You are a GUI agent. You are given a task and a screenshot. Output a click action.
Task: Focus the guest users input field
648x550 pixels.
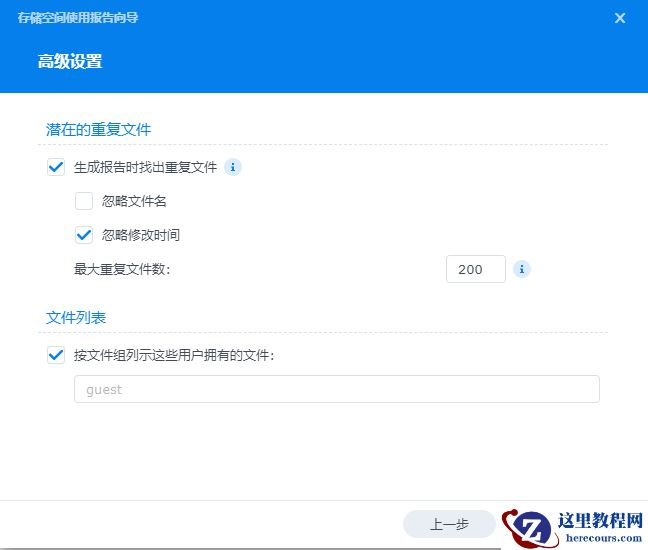coord(337,389)
